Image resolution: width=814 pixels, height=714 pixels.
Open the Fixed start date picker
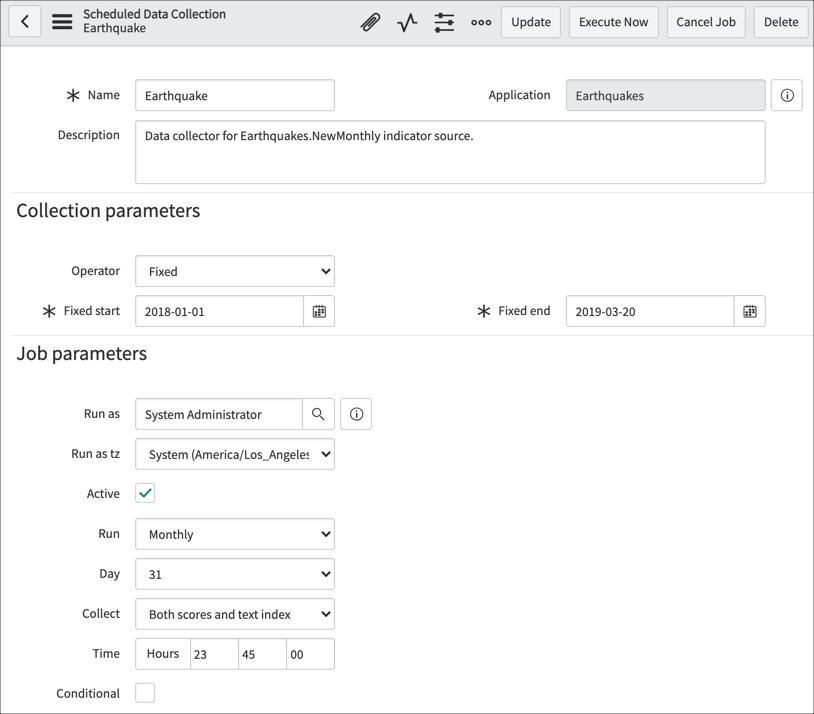tap(319, 311)
